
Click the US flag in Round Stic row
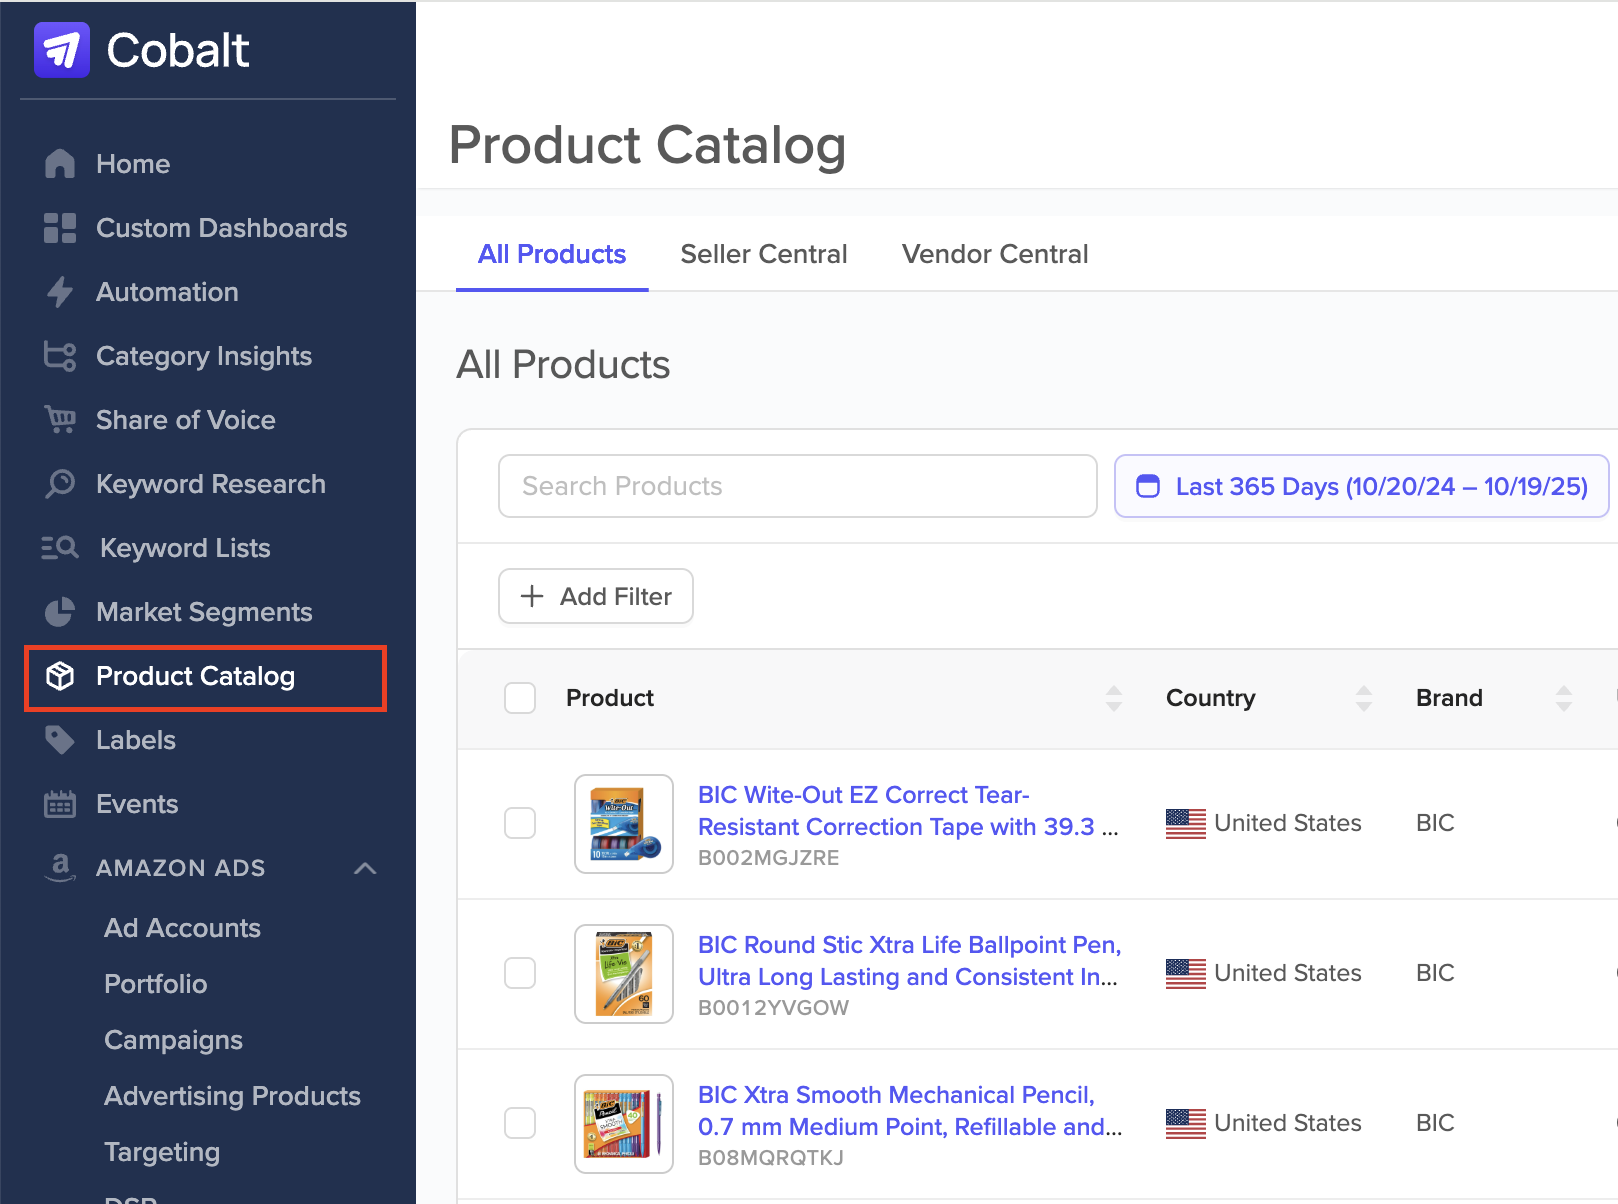(x=1186, y=973)
